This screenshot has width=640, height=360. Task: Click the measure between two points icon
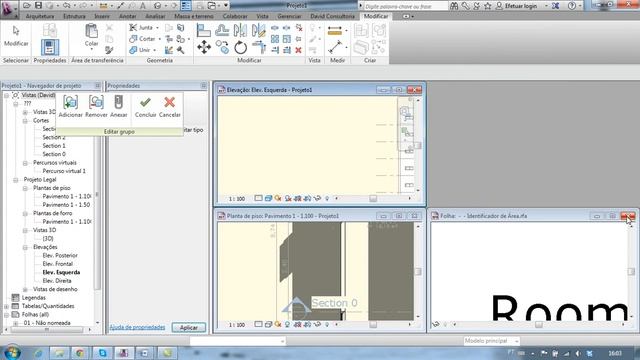[335, 48]
